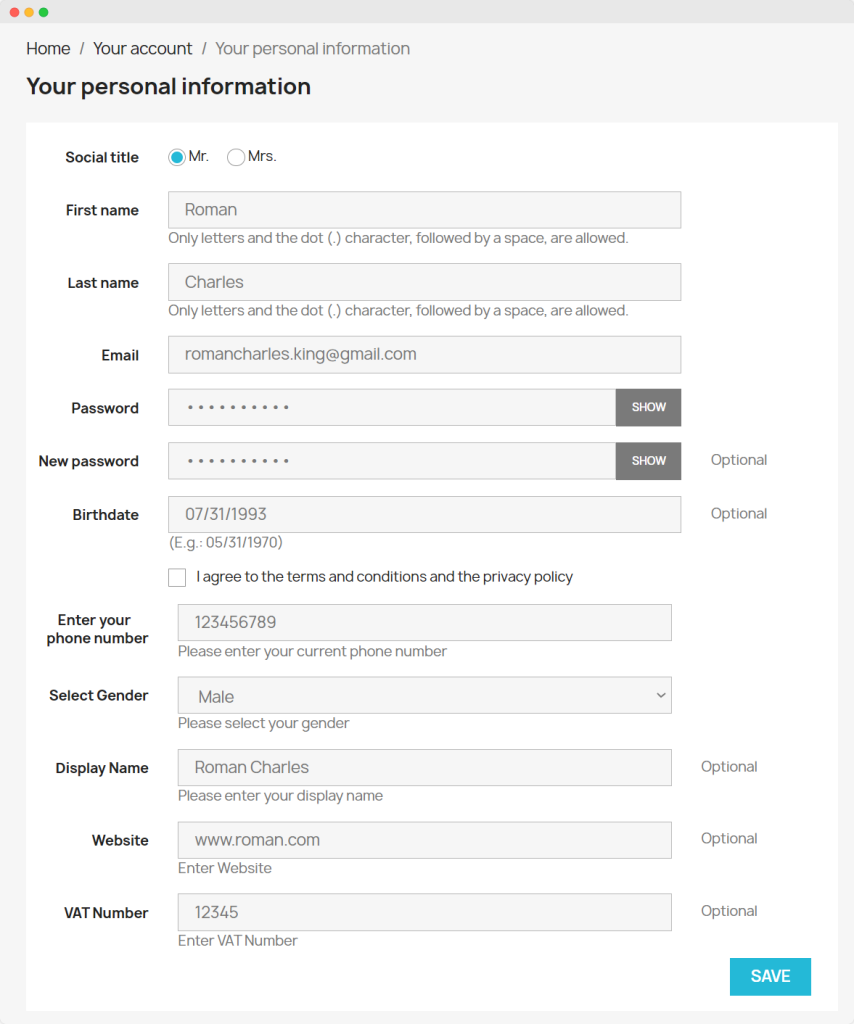Click the Website input field
This screenshot has width=854, height=1024.
point(424,840)
